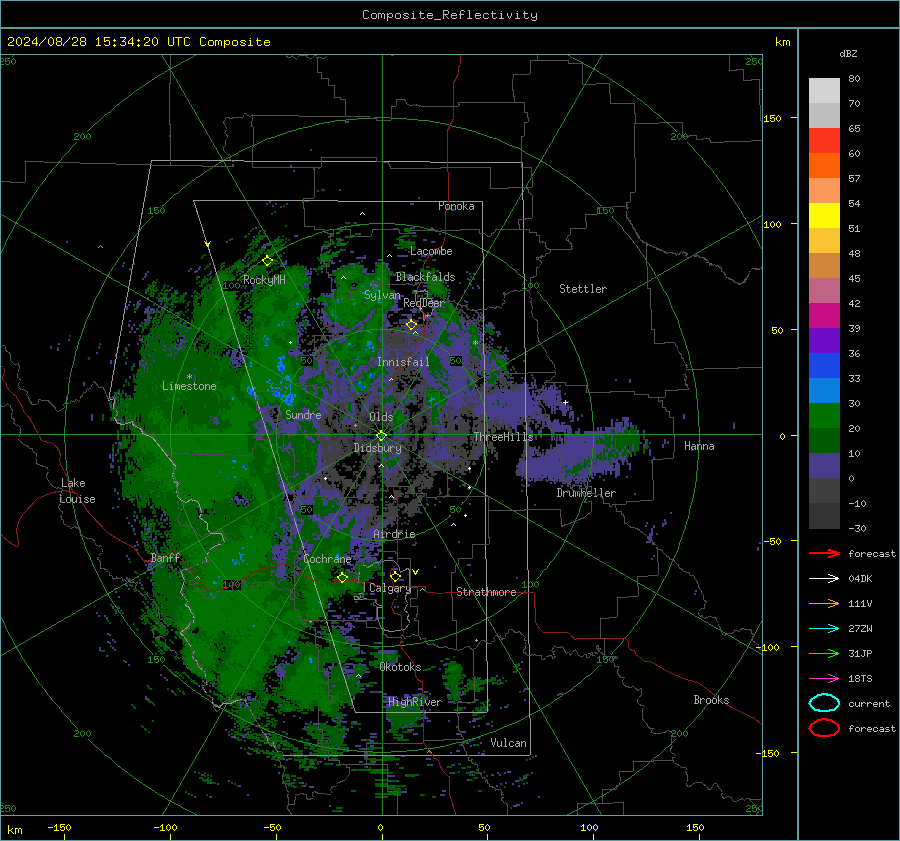The width and height of the screenshot is (900, 841).
Task: Click the yellow diamond marker above RockyMH
Action: 267,261
